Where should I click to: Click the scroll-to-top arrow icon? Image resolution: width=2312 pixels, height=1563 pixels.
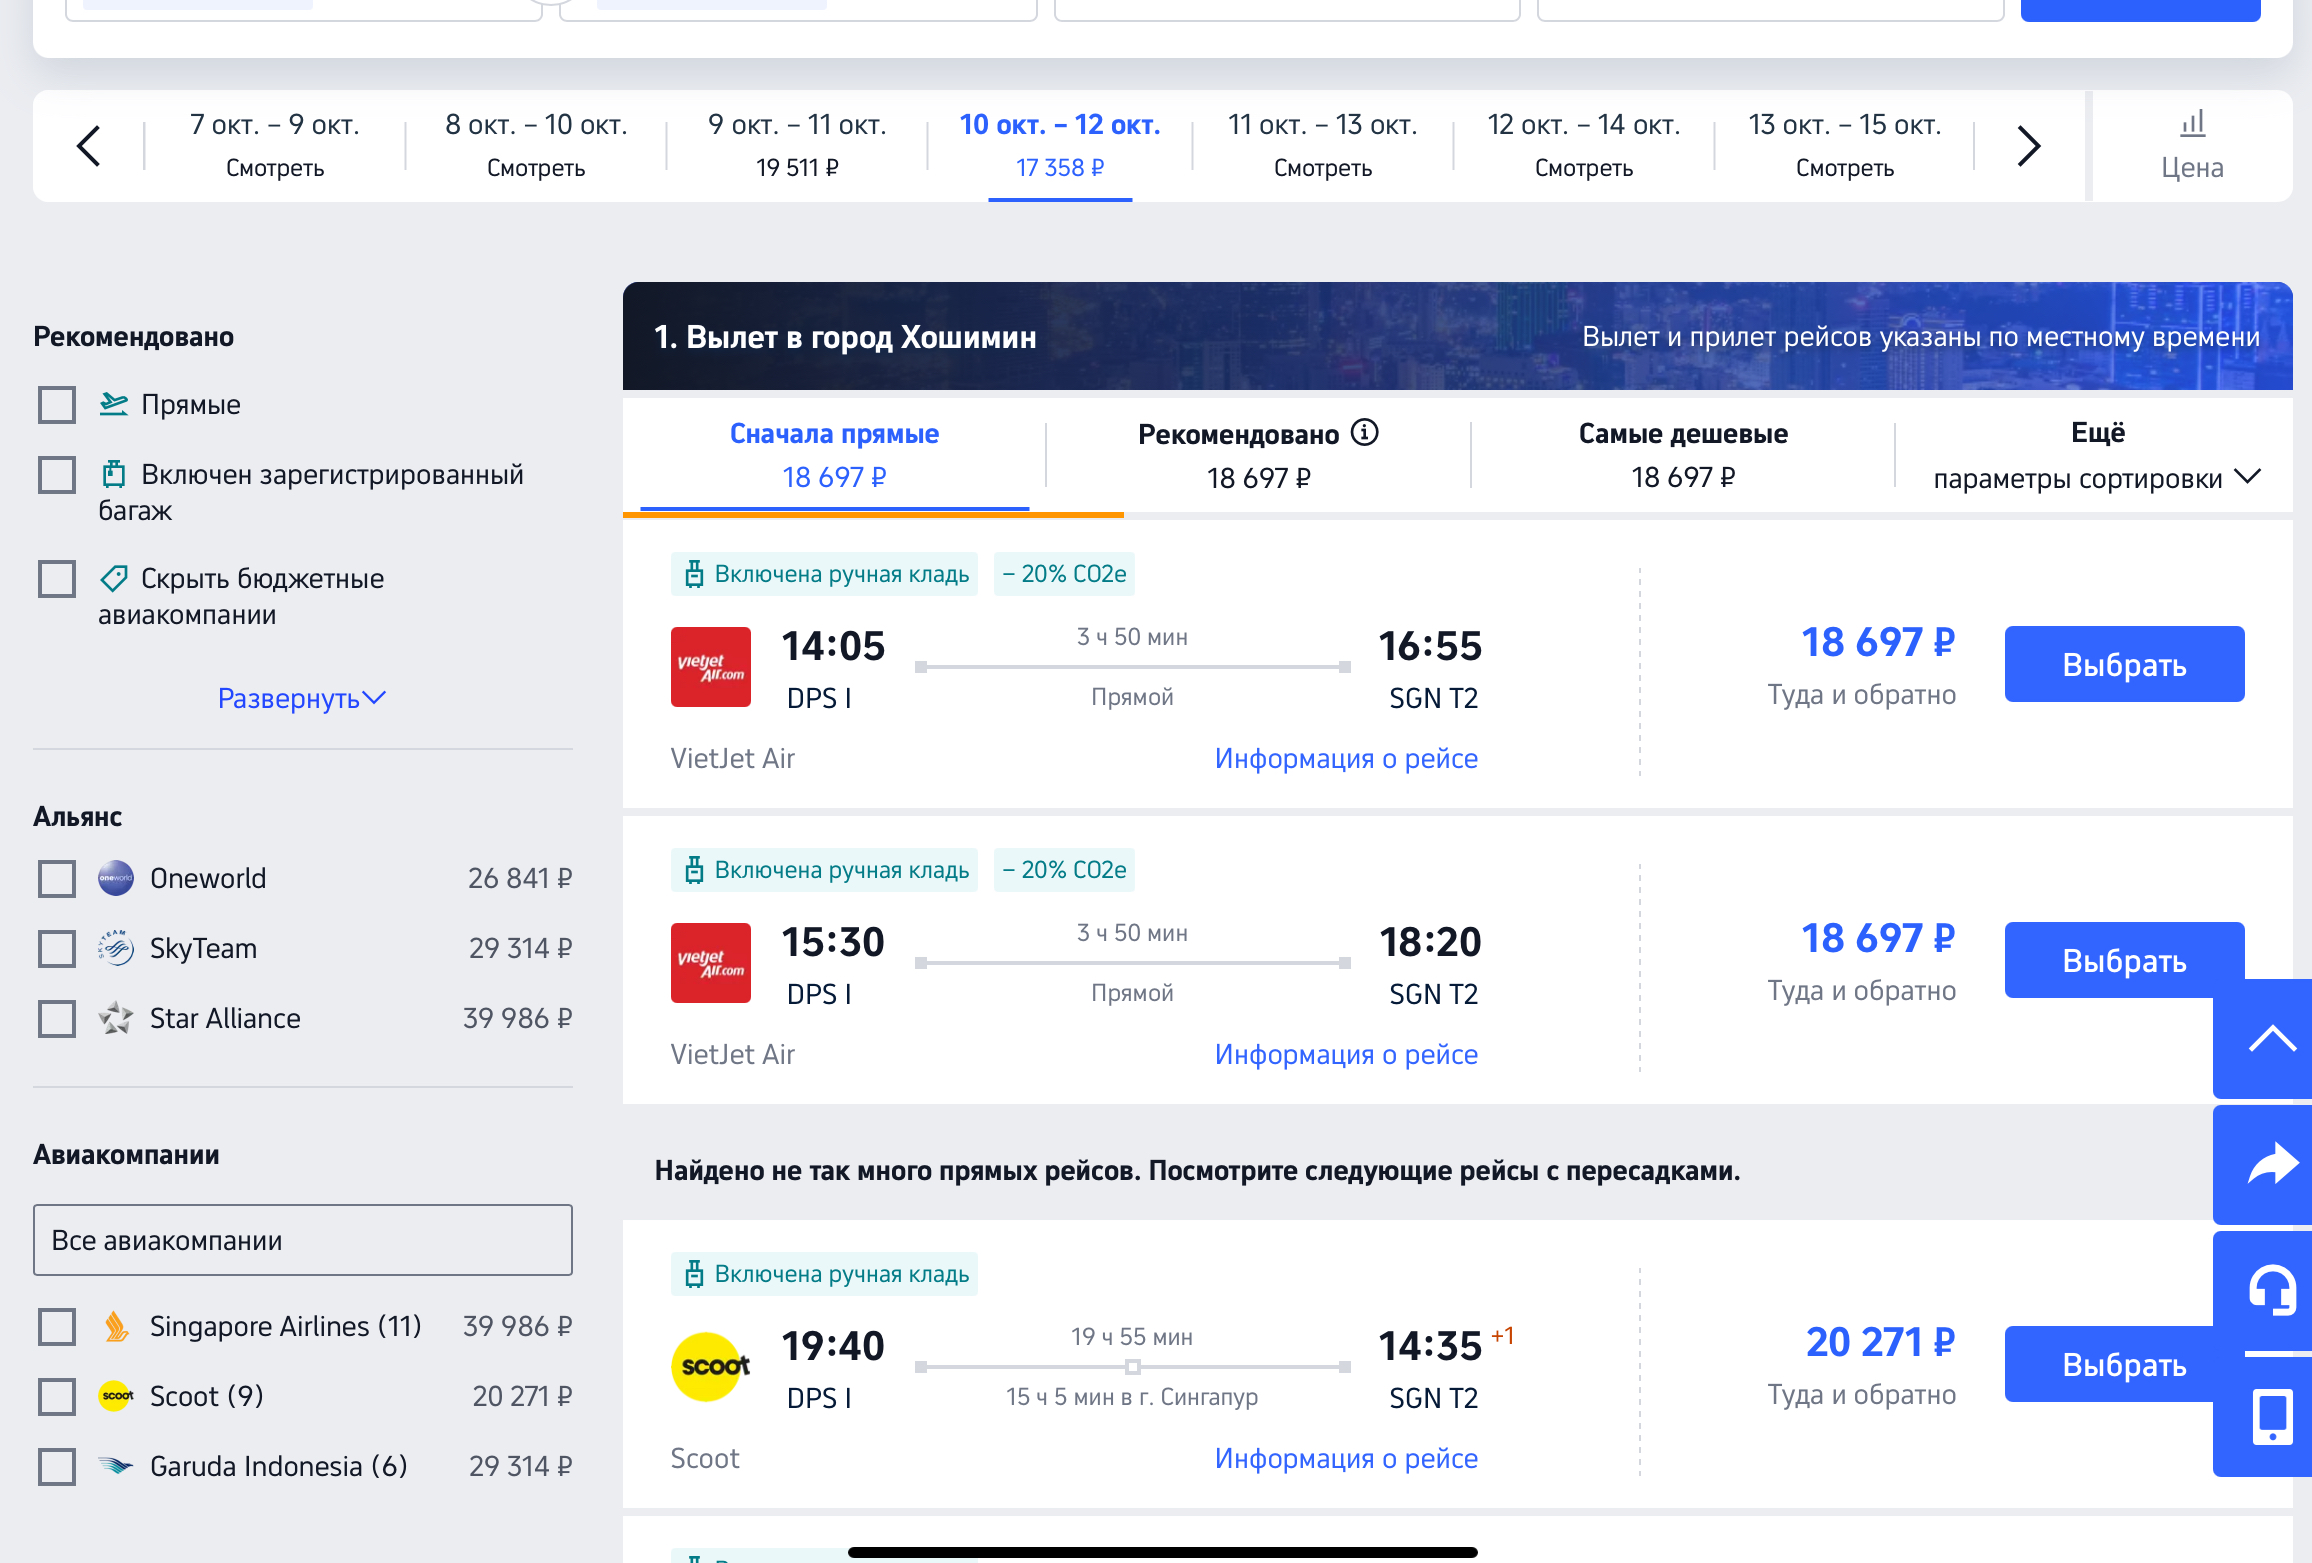[x=2271, y=1039]
